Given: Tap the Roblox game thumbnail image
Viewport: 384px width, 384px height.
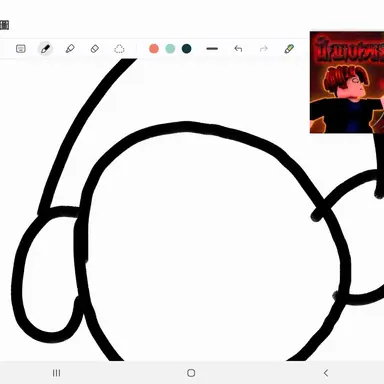Looking at the screenshot, I should [347, 82].
